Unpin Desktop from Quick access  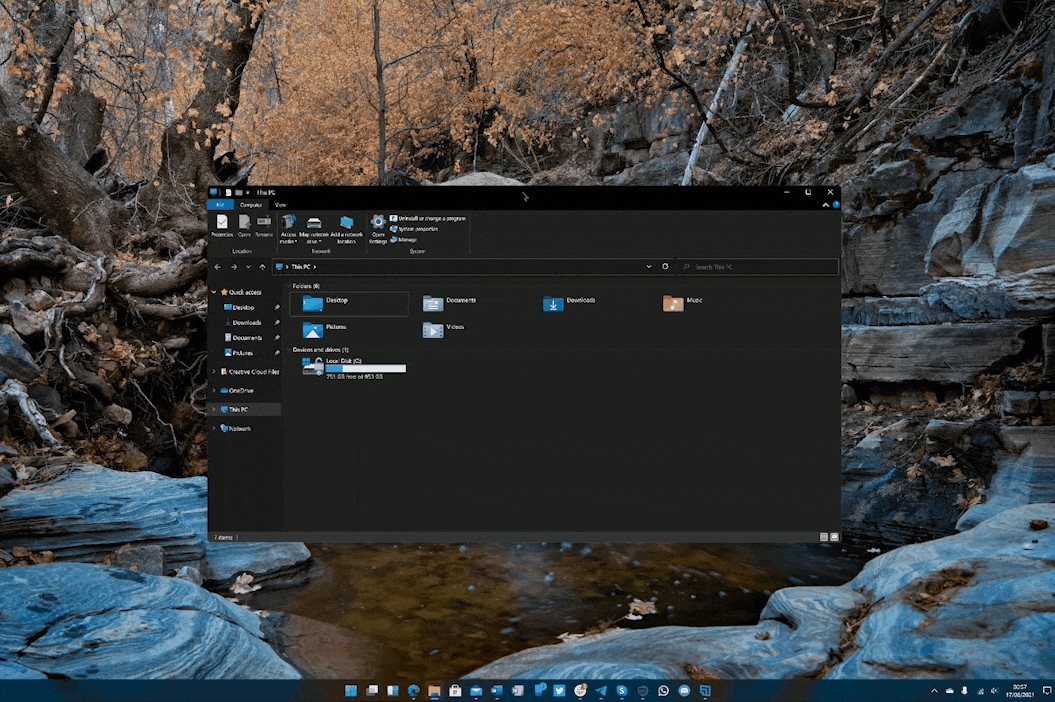(276, 308)
